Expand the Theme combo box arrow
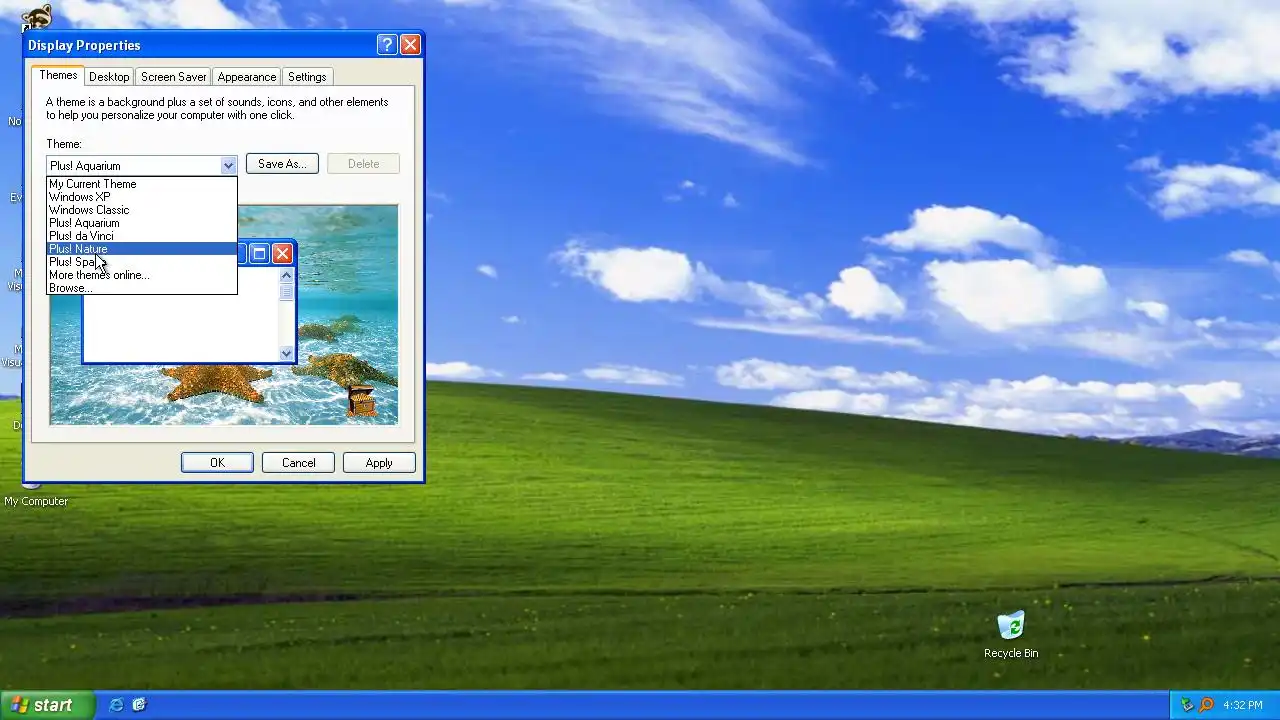1280x720 pixels. pyautogui.click(x=228, y=165)
